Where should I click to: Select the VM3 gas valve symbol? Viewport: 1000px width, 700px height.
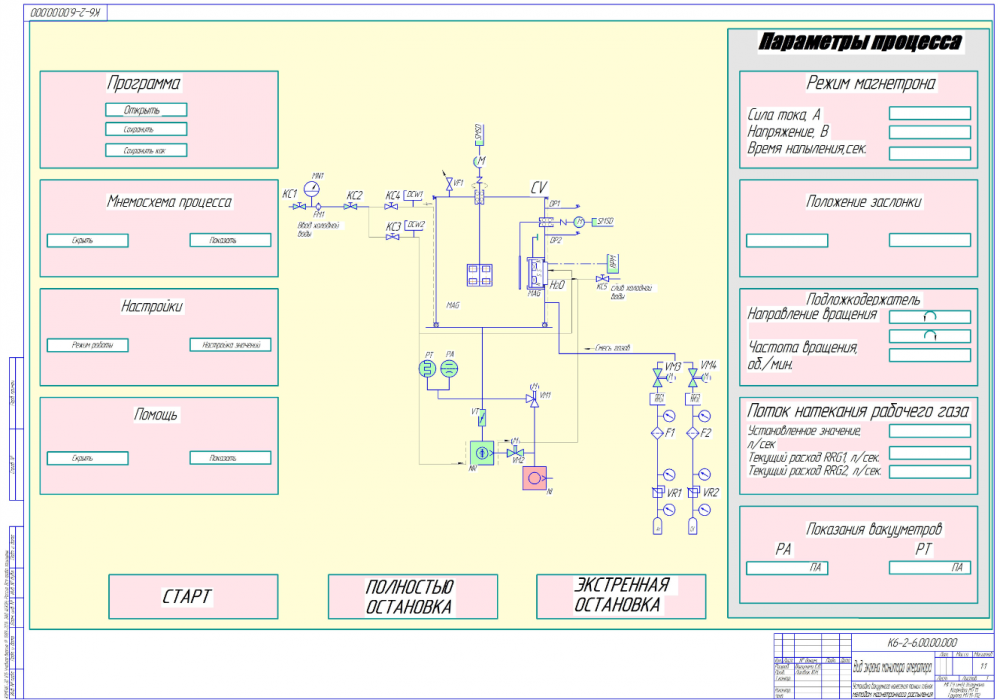pyautogui.click(x=659, y=375)
